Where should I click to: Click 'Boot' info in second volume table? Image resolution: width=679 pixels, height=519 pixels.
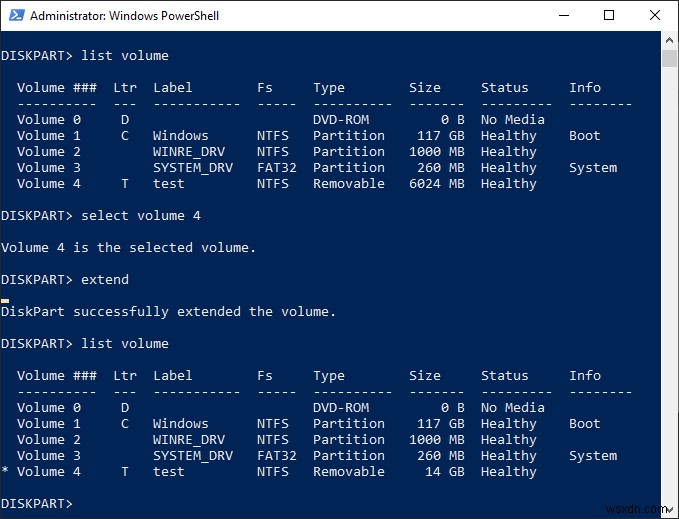[x=585, y=423]
